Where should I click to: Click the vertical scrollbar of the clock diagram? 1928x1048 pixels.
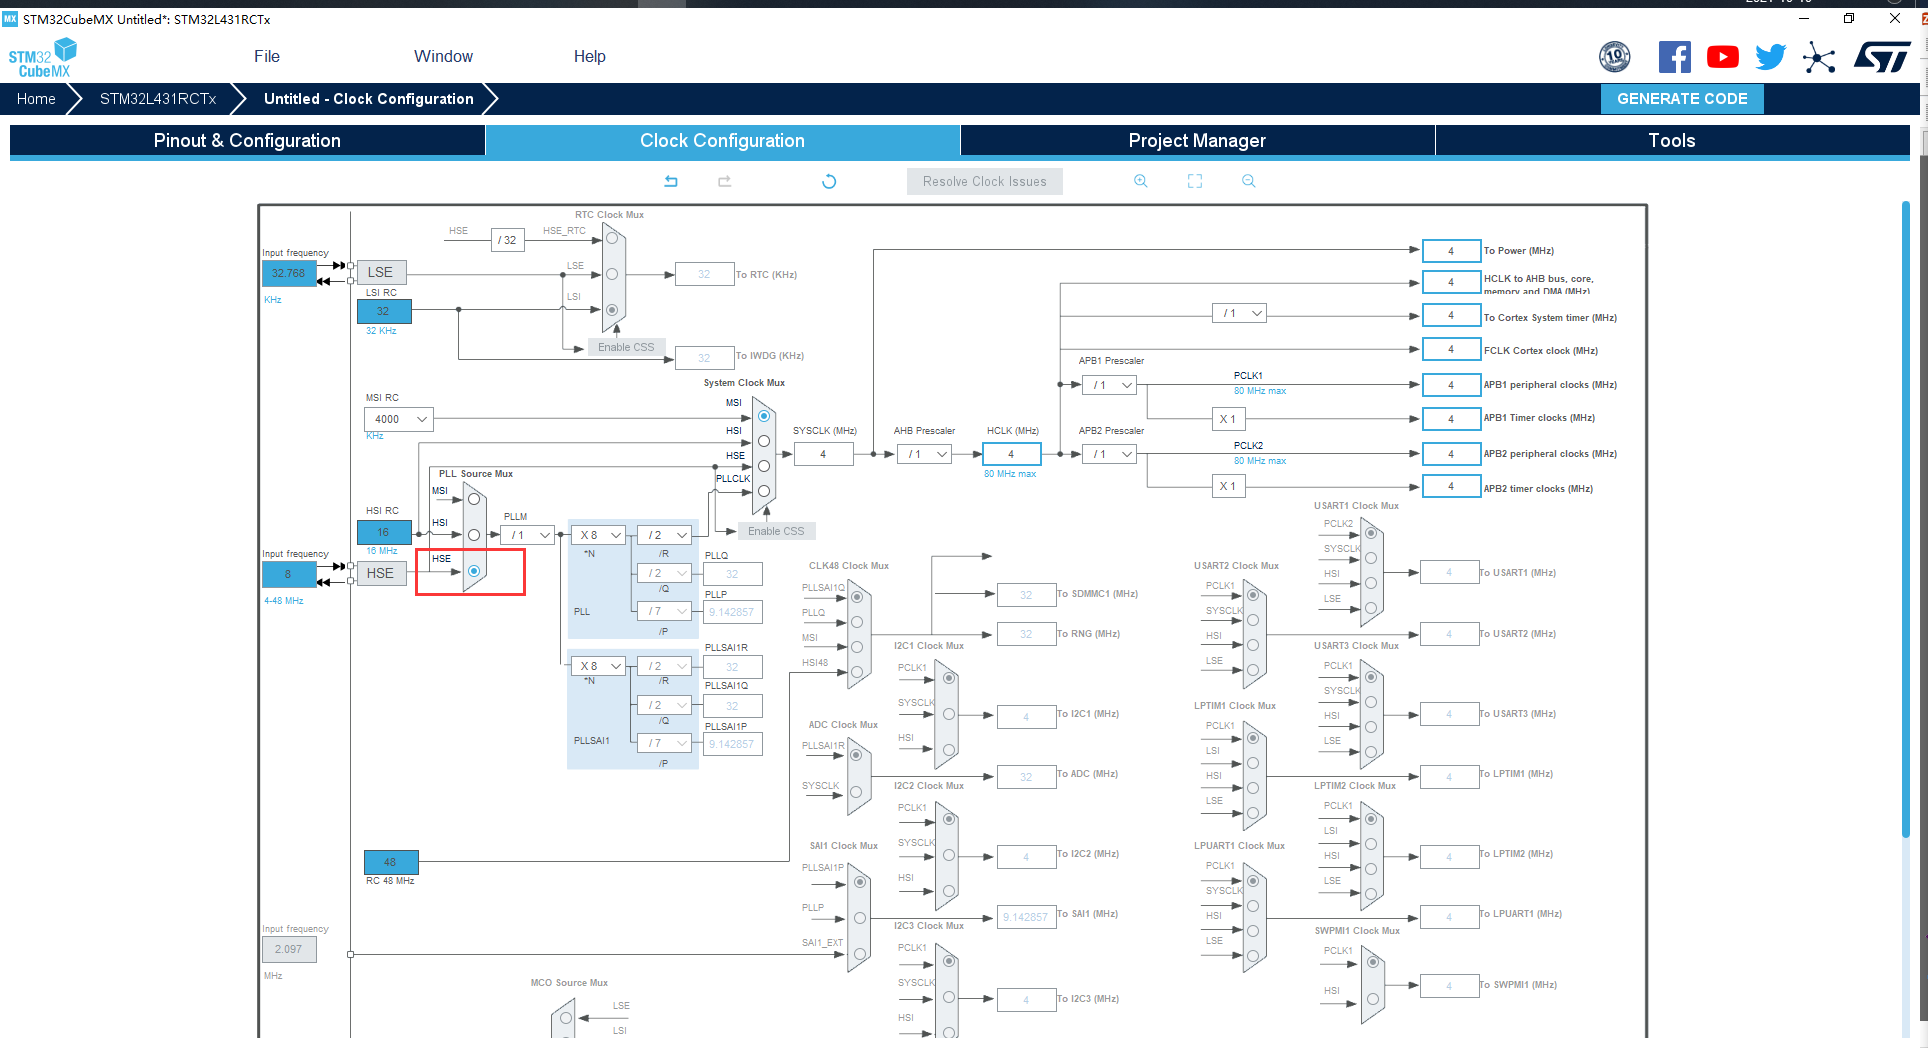pyautogui.click(x=1906, y=520)
